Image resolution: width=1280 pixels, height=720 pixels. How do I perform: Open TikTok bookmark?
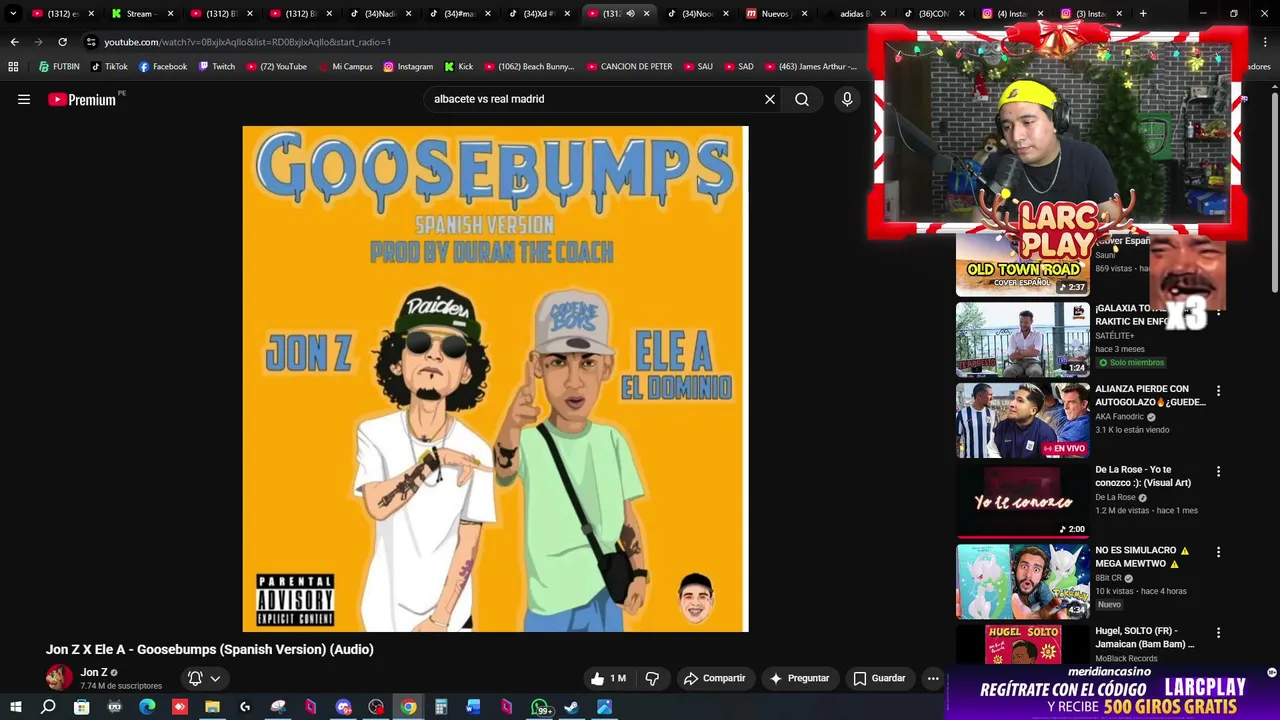point(109,67)
